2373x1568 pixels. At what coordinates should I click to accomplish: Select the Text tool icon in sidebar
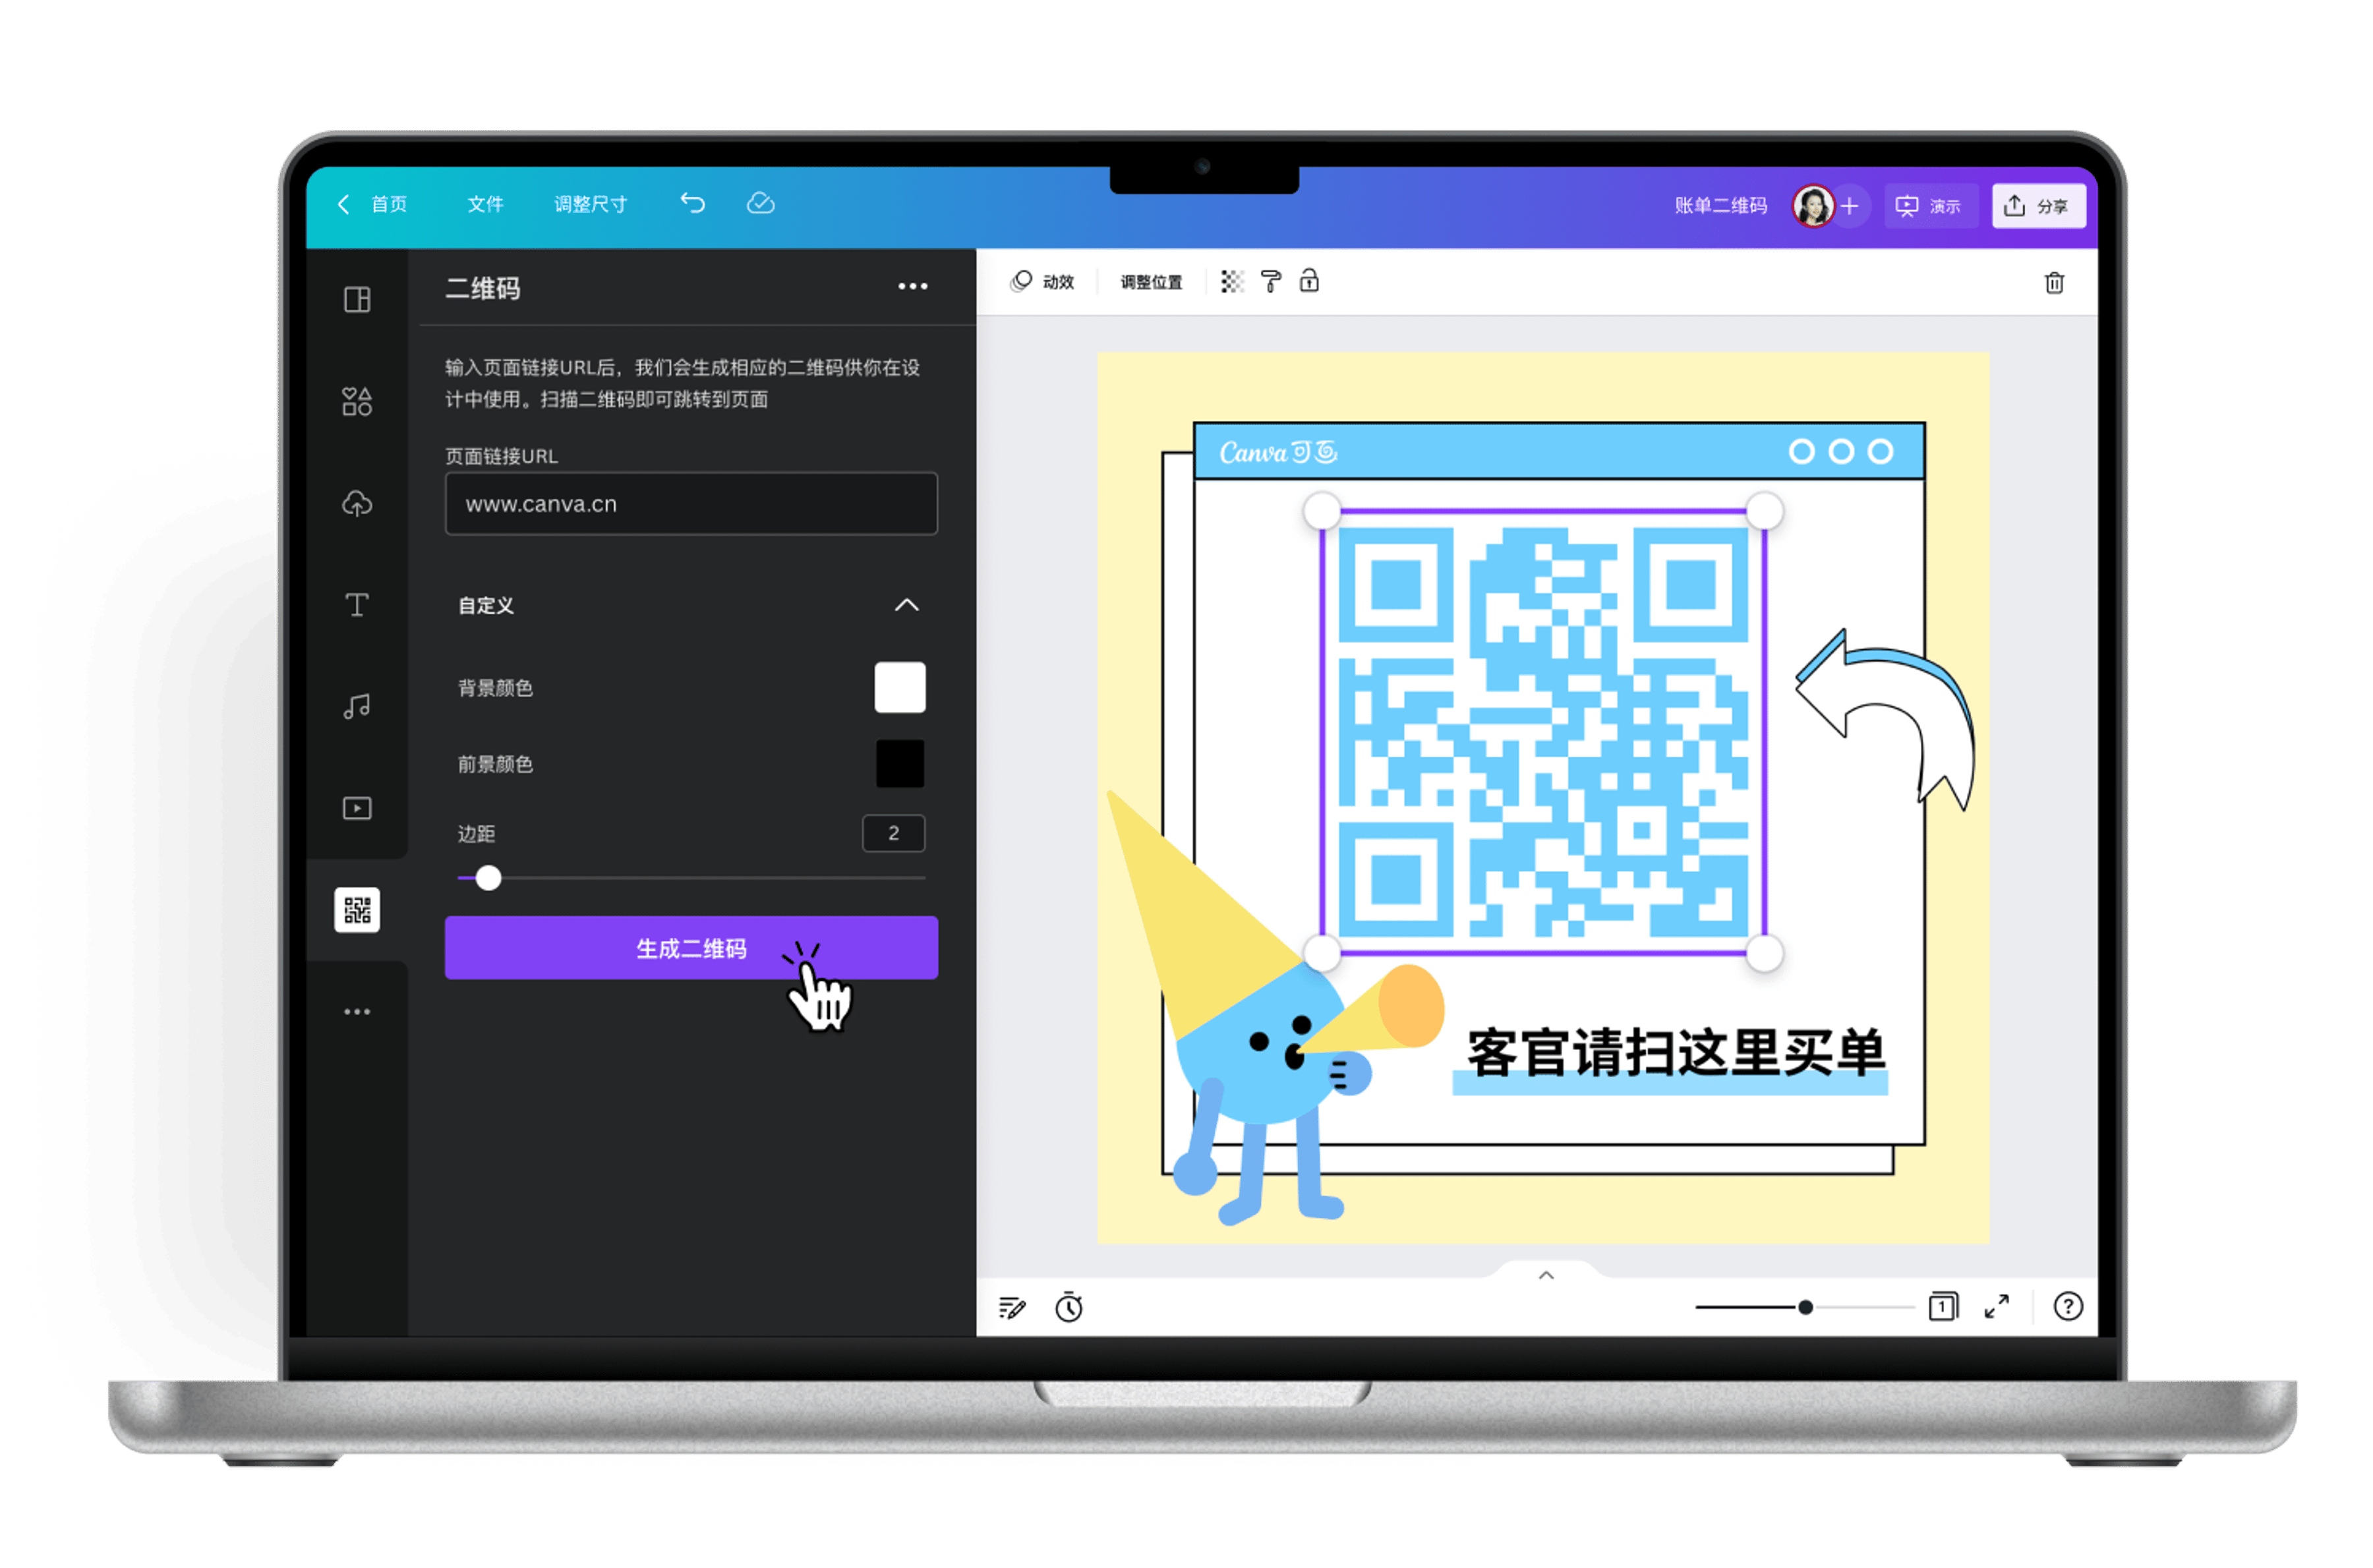pos(357,605)
